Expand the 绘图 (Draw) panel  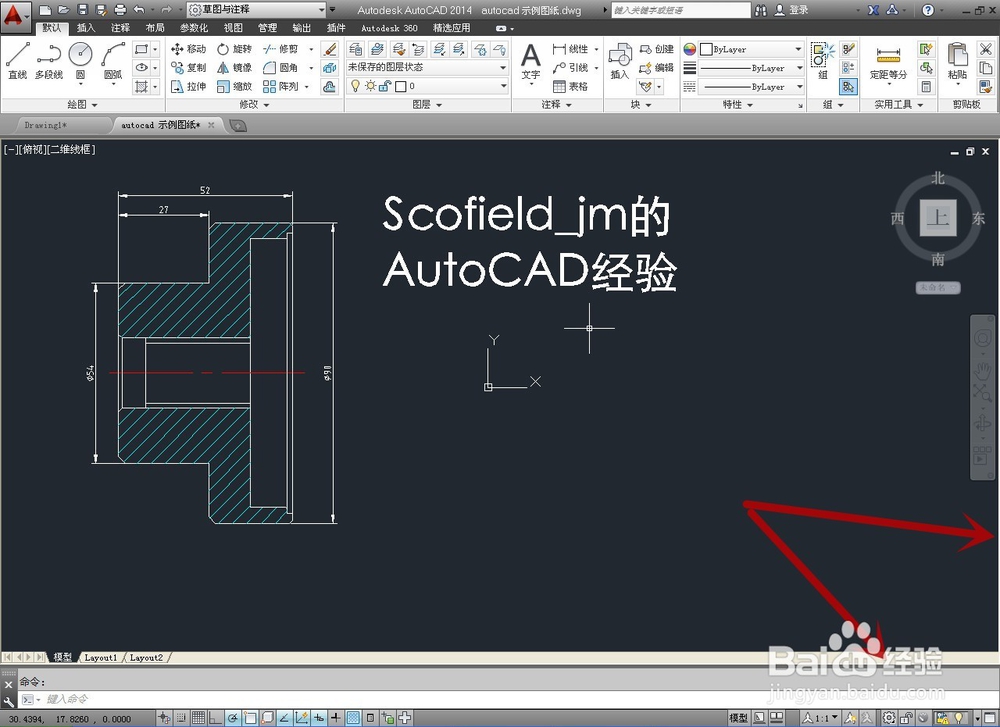(83, 105)
